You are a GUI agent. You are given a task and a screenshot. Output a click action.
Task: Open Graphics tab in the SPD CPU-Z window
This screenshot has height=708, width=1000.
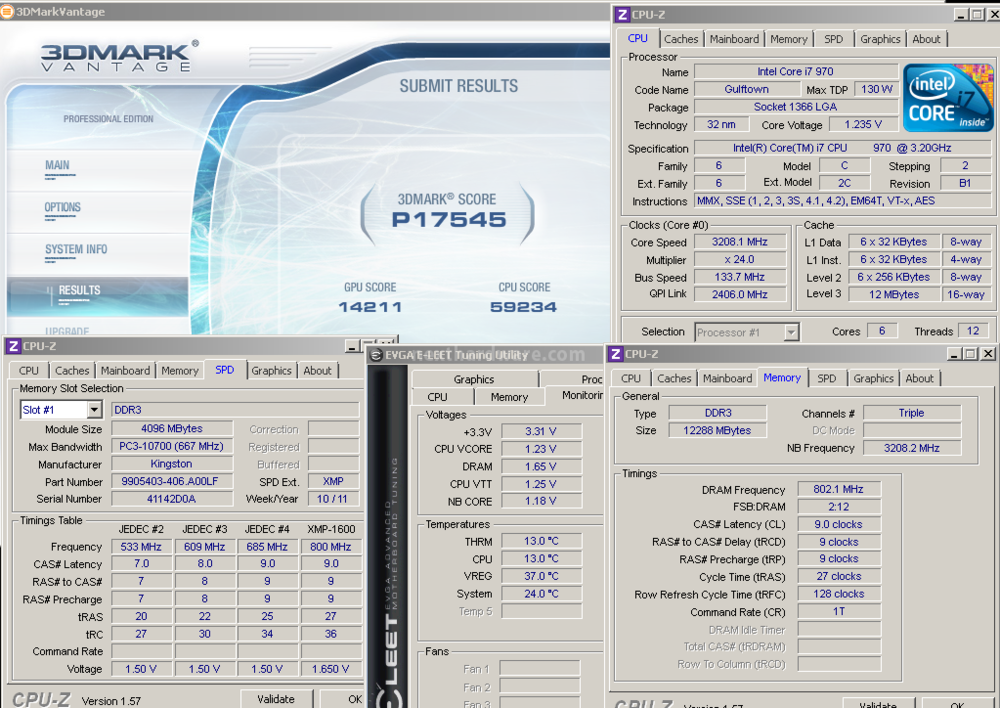(271, 371)
